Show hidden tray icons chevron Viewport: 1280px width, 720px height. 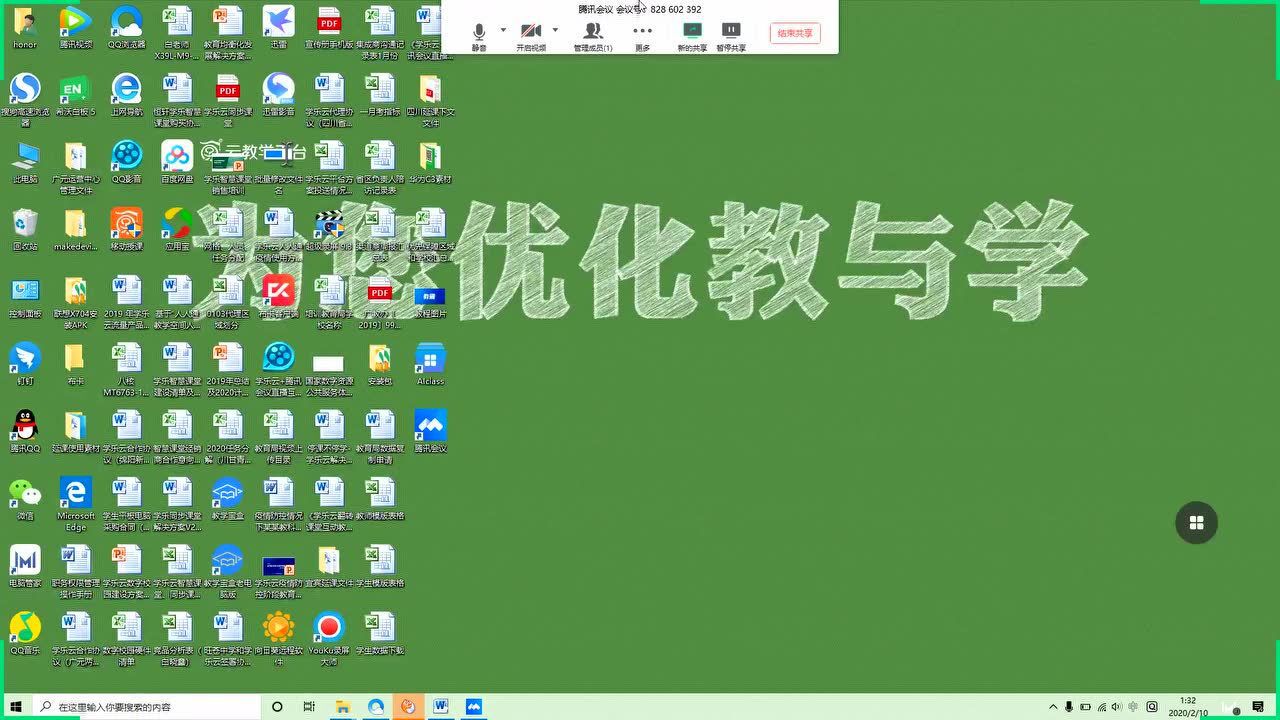point(1053,707)
